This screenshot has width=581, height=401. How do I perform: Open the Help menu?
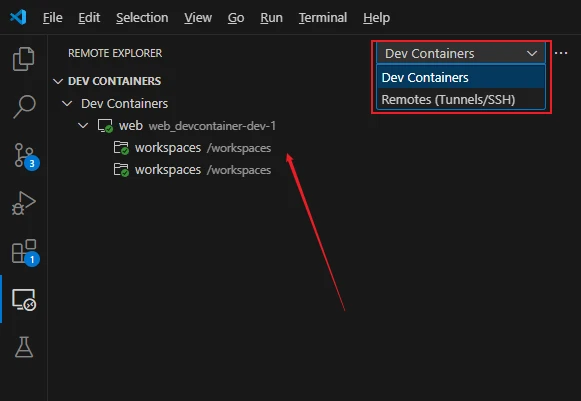pyautogui.click(x=376, y=17)
